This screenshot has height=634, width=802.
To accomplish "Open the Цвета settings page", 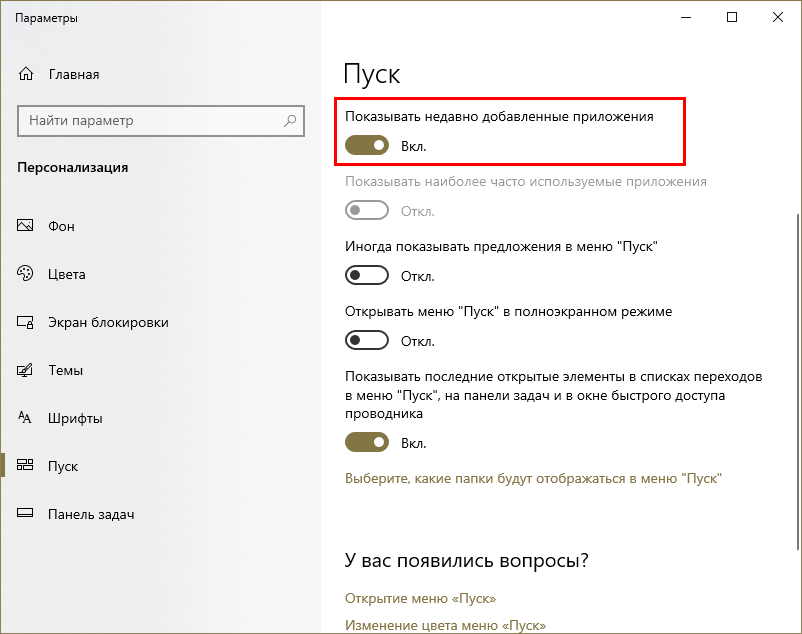I will click(67, 274).
